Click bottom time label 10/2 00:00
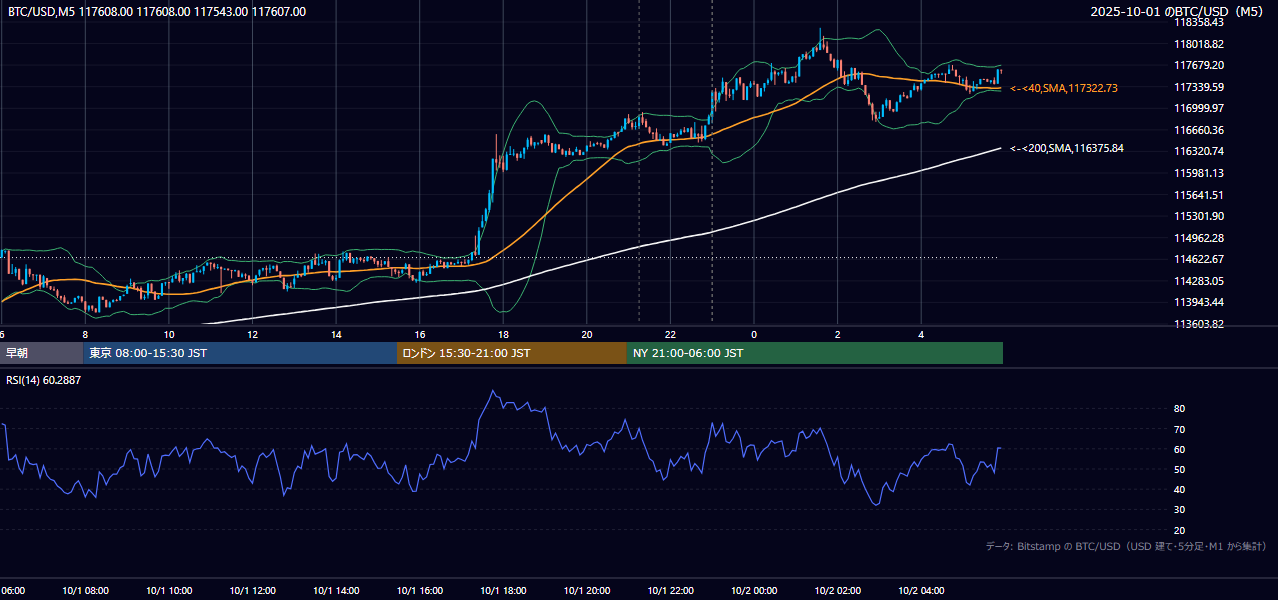Viewport: 1278px width, 600px height. (x=754, y=591)
